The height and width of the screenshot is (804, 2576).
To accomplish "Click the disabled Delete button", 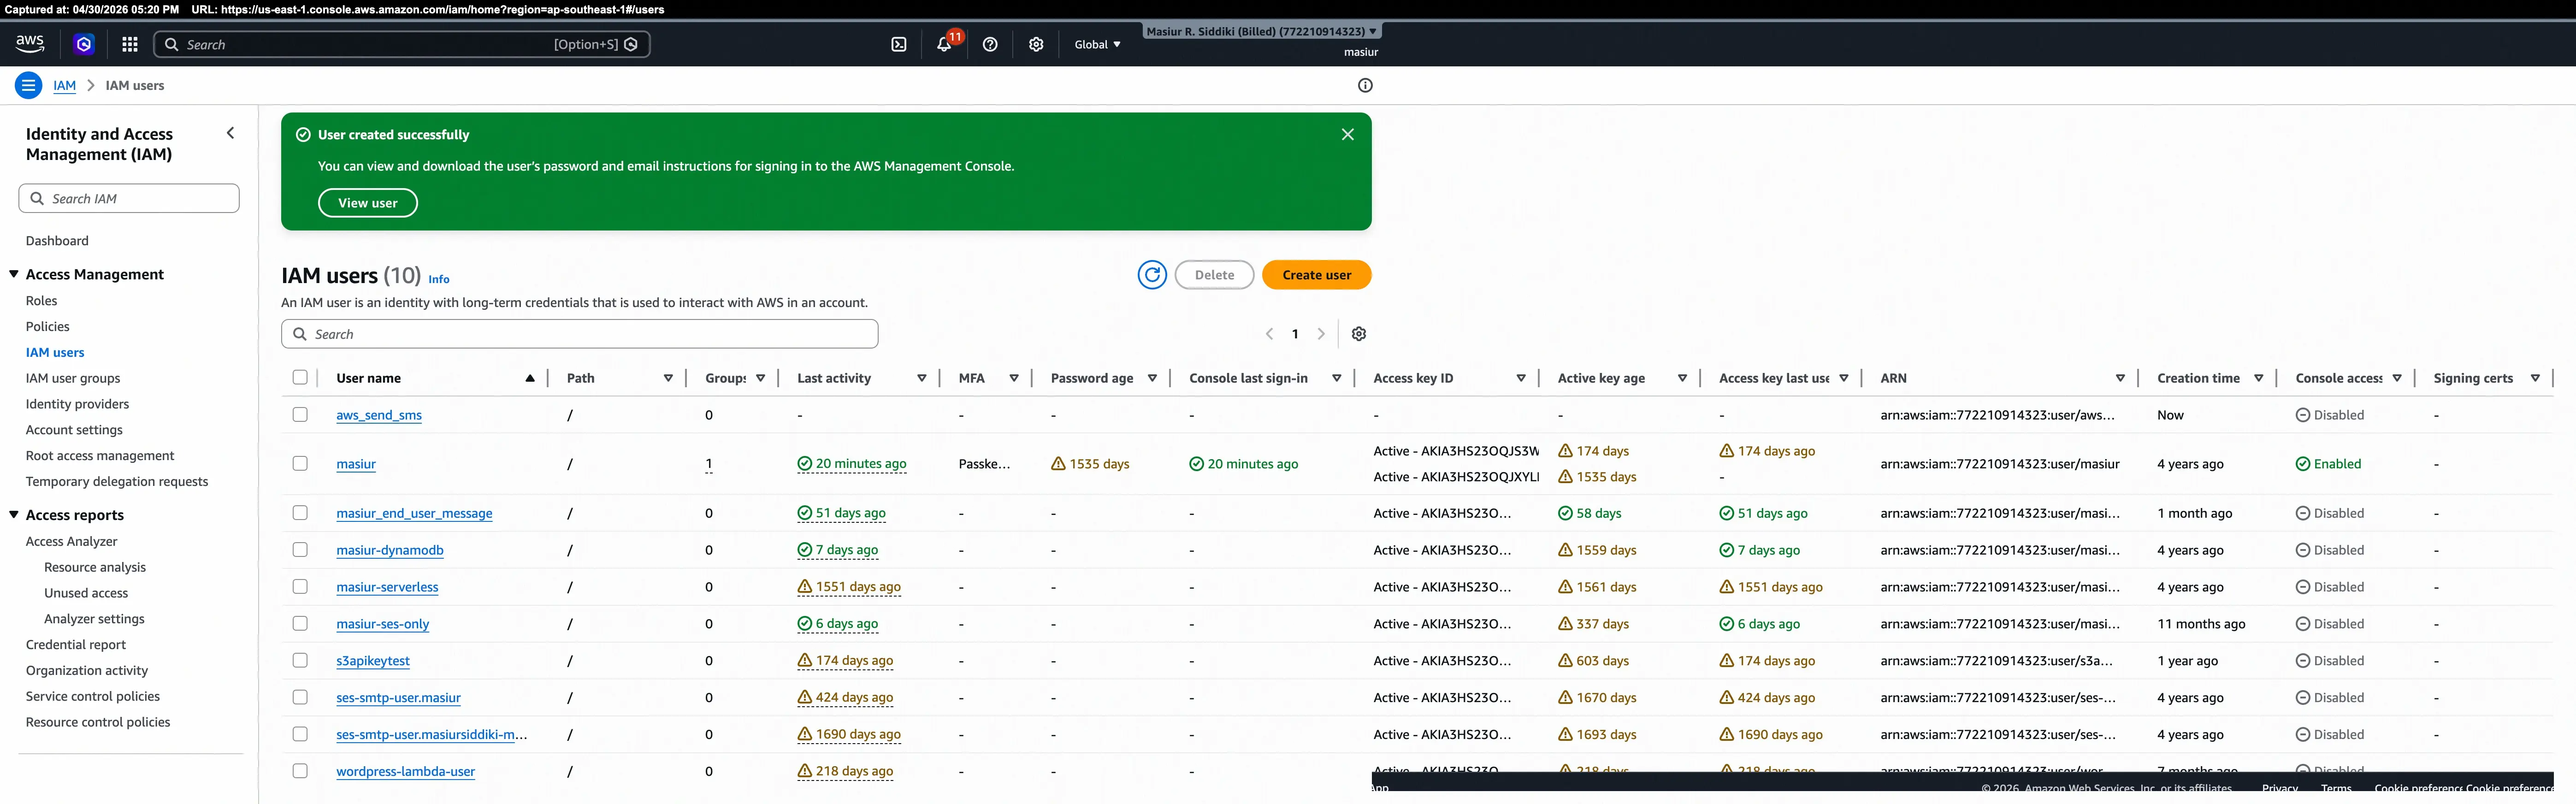I will point(1214,275).
